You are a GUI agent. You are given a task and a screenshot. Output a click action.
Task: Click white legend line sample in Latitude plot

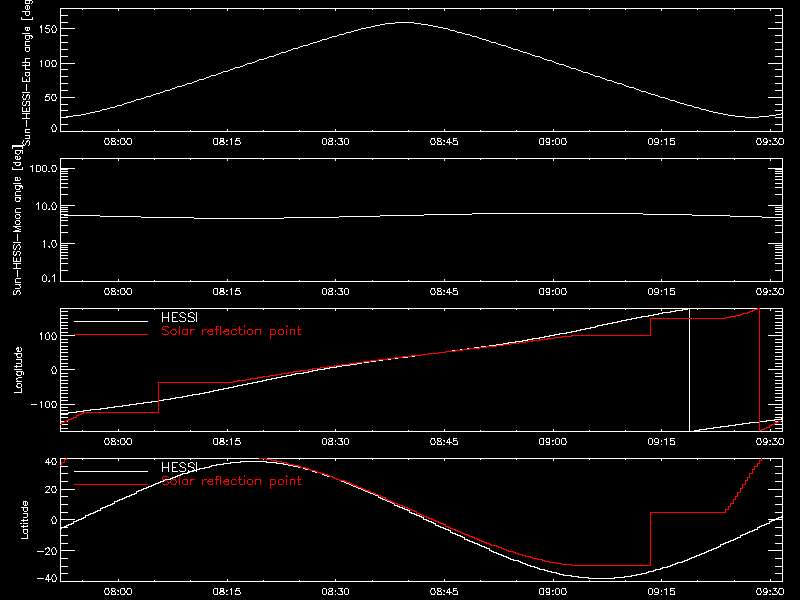(x=111, y=471)
